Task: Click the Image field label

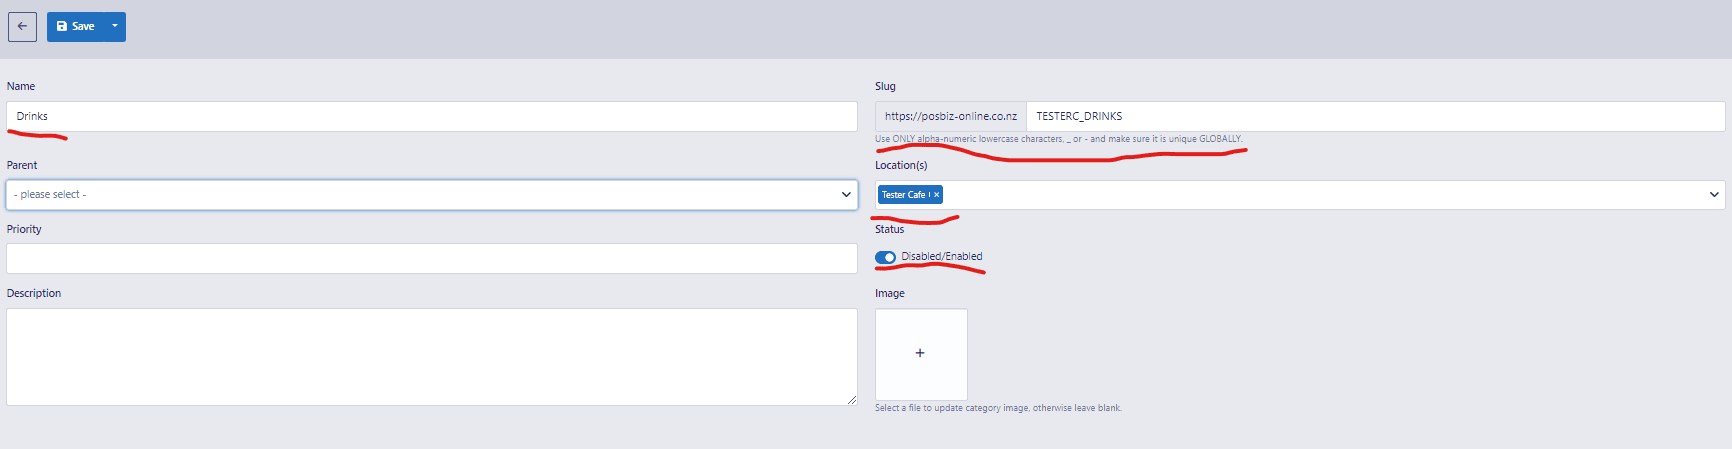Action: [x=889, y=293]
